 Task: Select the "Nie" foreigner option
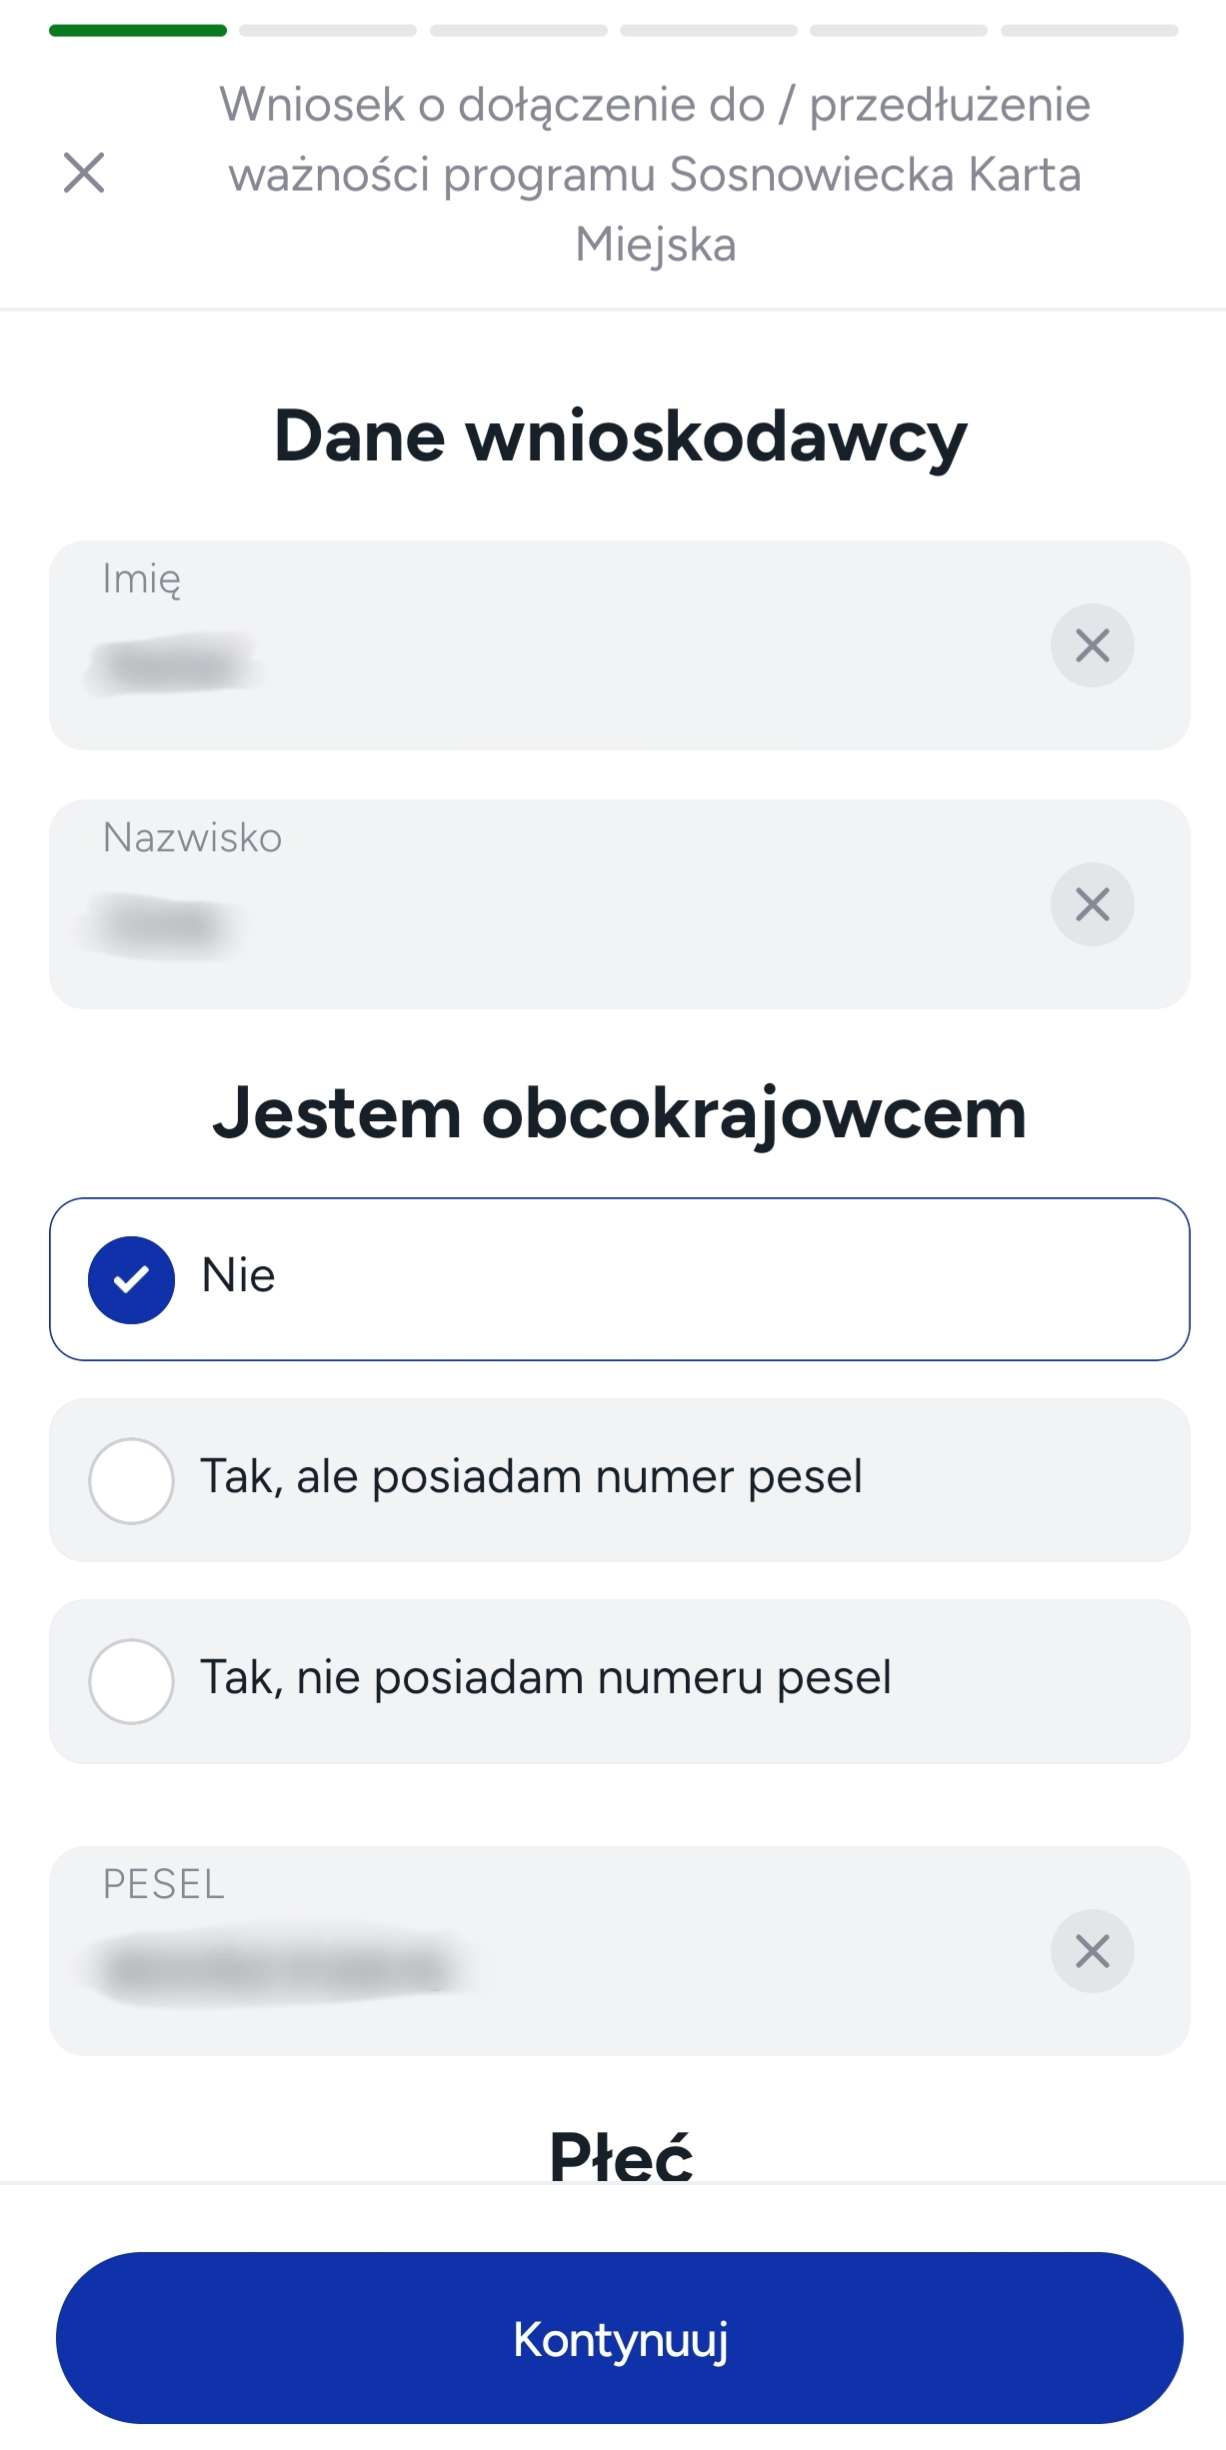619,1279
